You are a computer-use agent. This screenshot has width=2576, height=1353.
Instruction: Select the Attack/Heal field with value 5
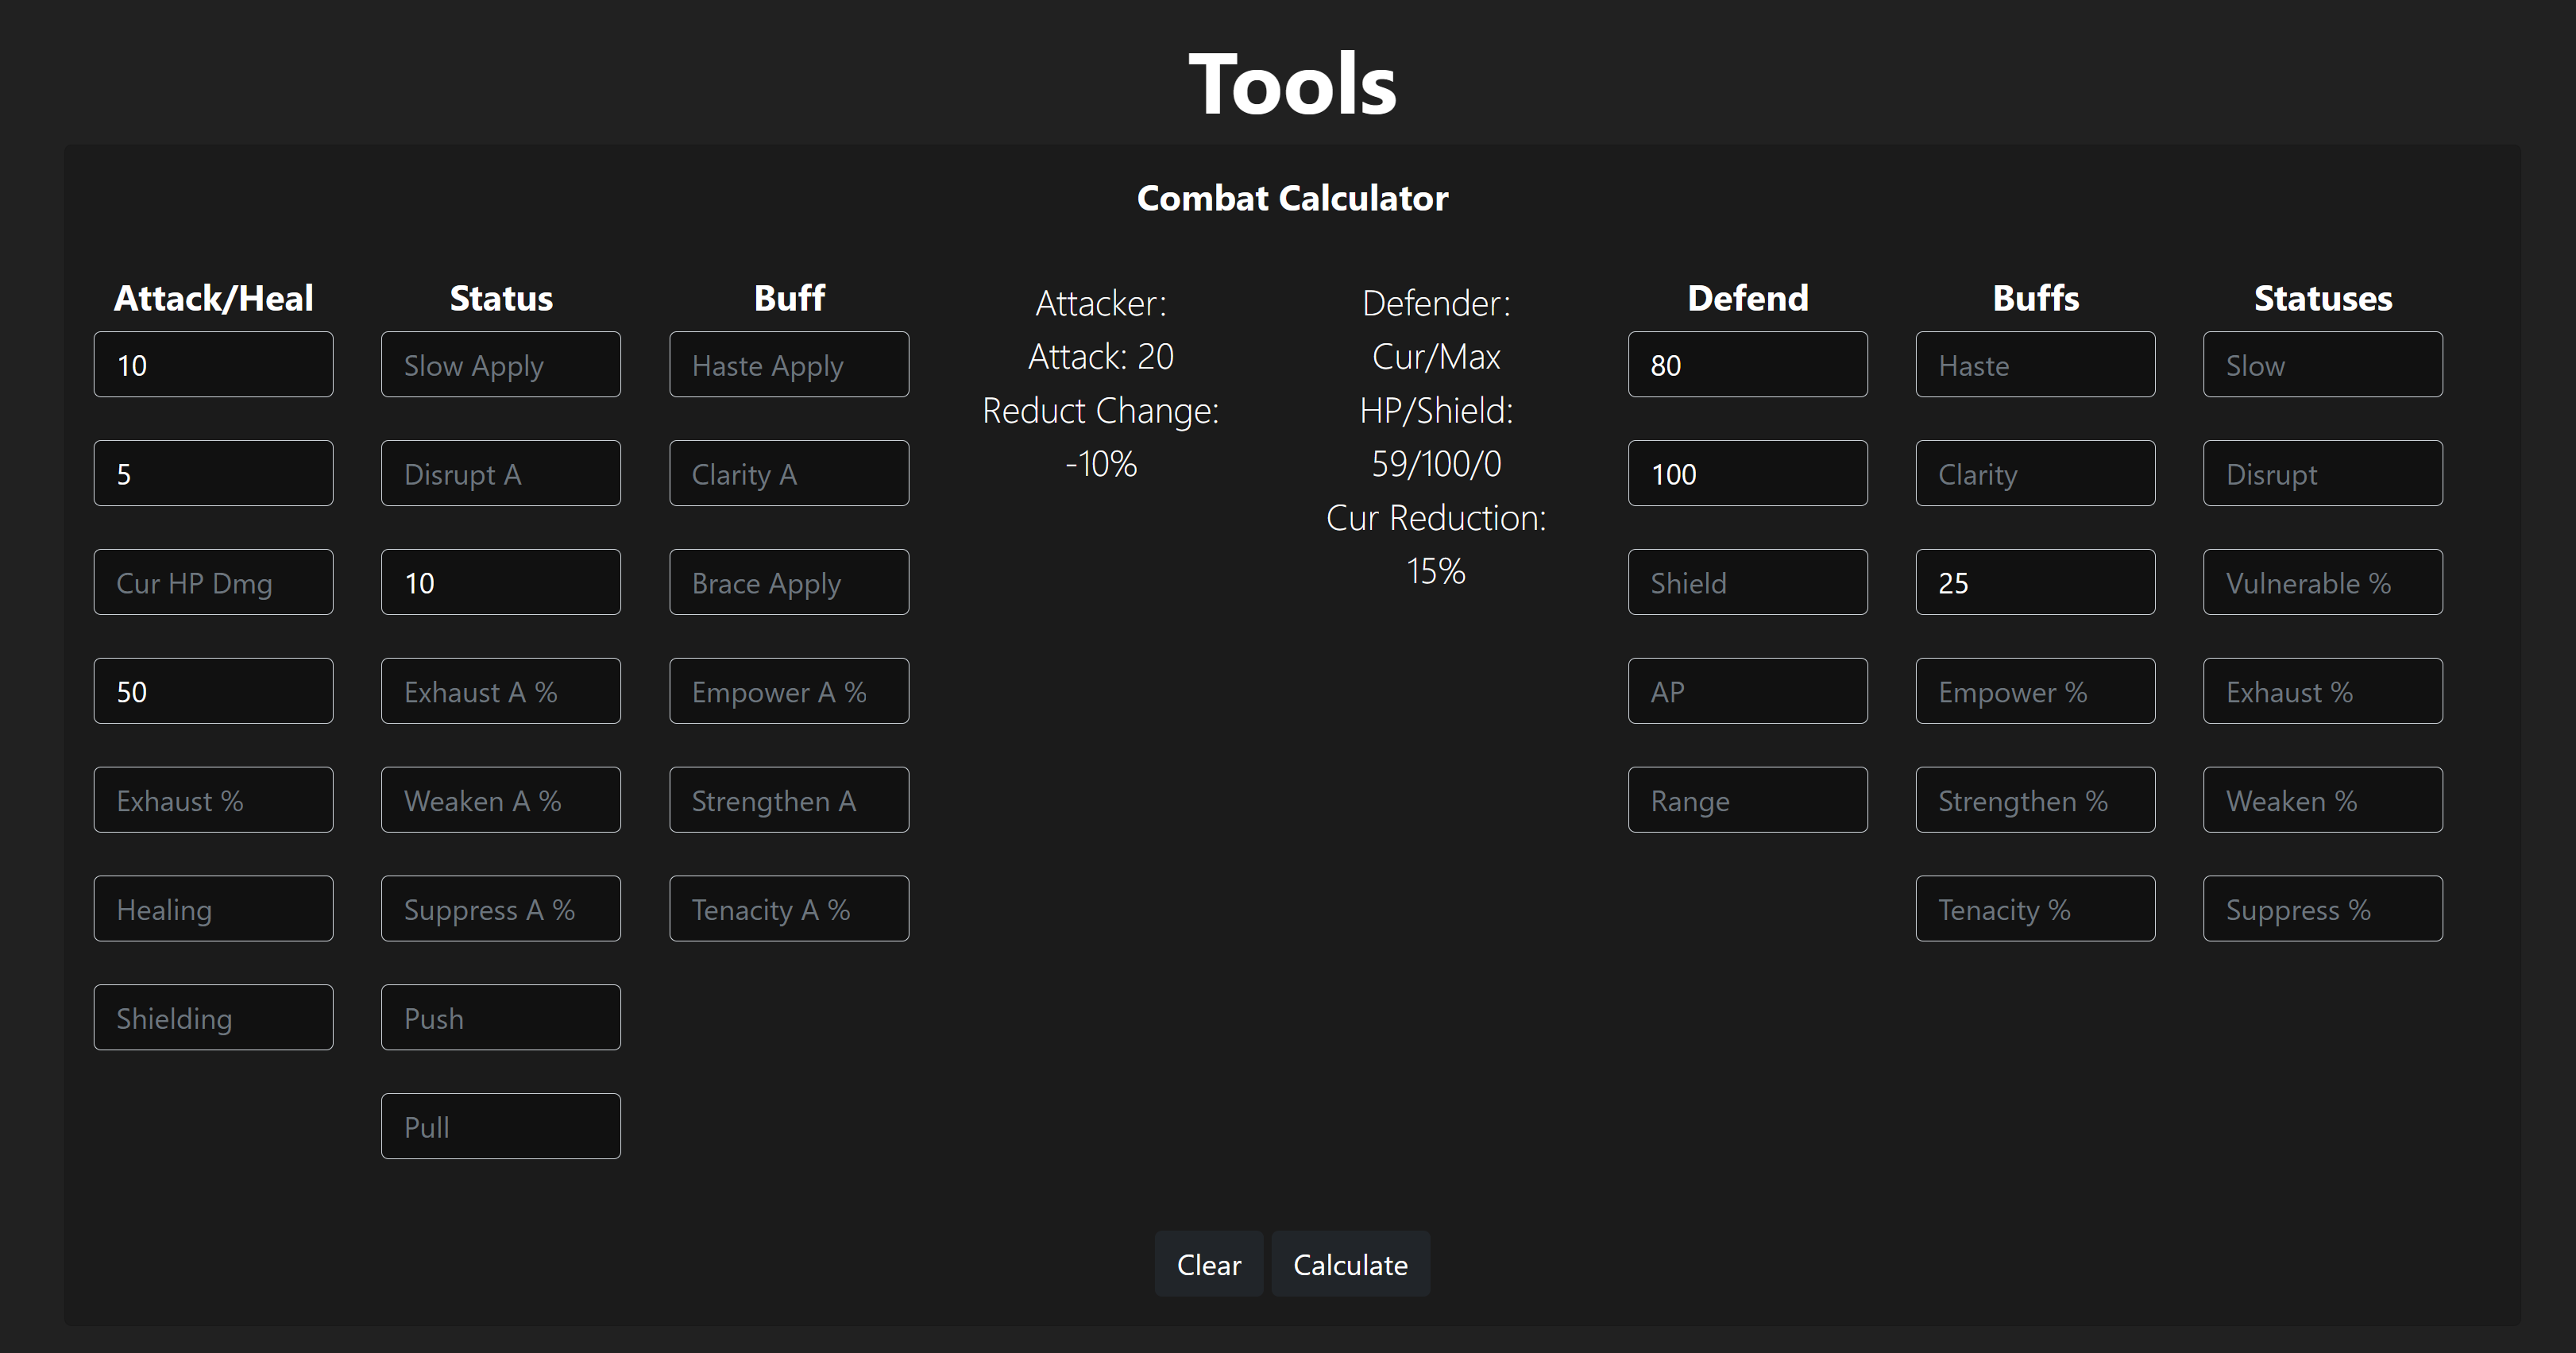pyautogui.click(x=213, y=473)
